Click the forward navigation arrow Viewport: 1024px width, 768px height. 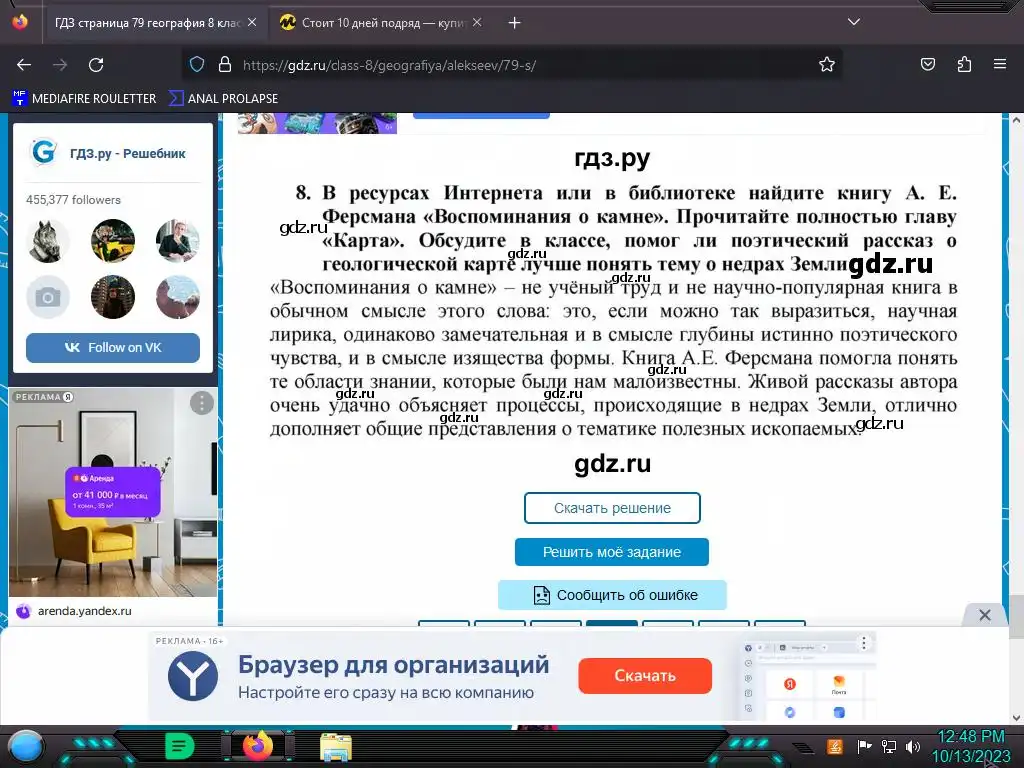point(60,65)
